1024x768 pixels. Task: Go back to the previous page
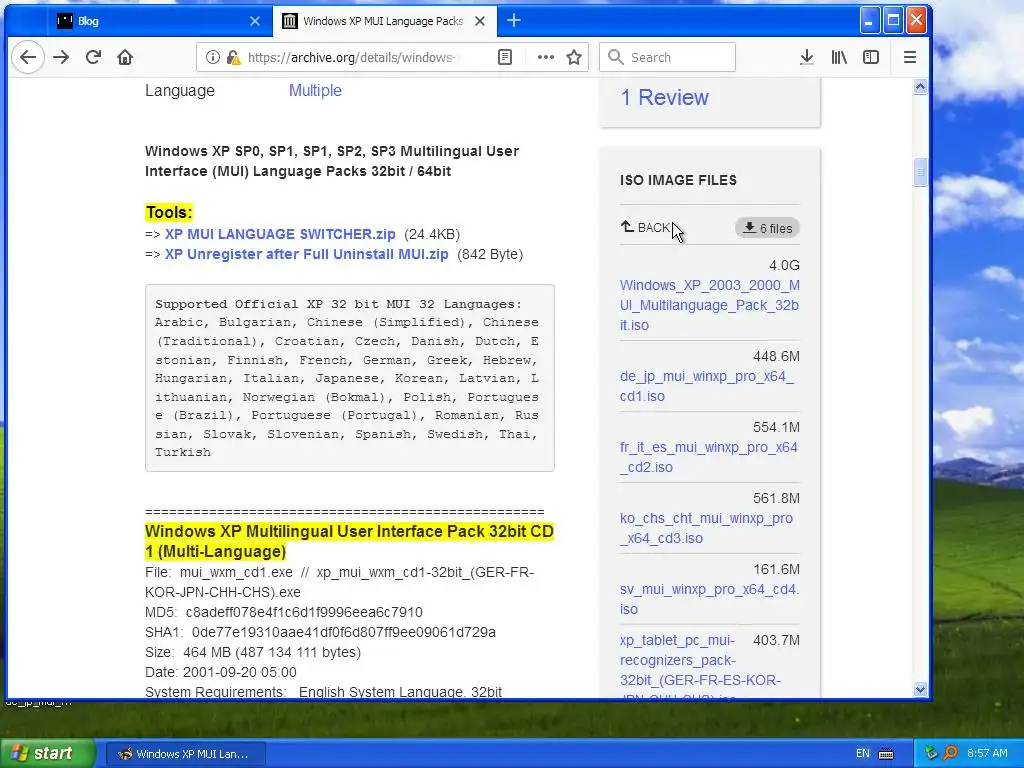tap(27, 57)
